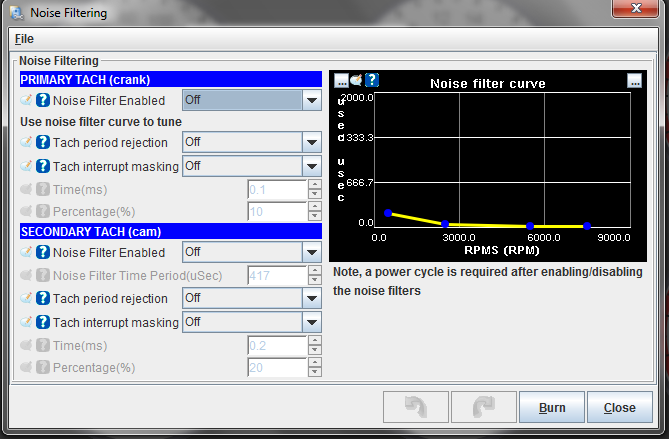Click pencil note icon on Noise filter curve

point(356,80)
